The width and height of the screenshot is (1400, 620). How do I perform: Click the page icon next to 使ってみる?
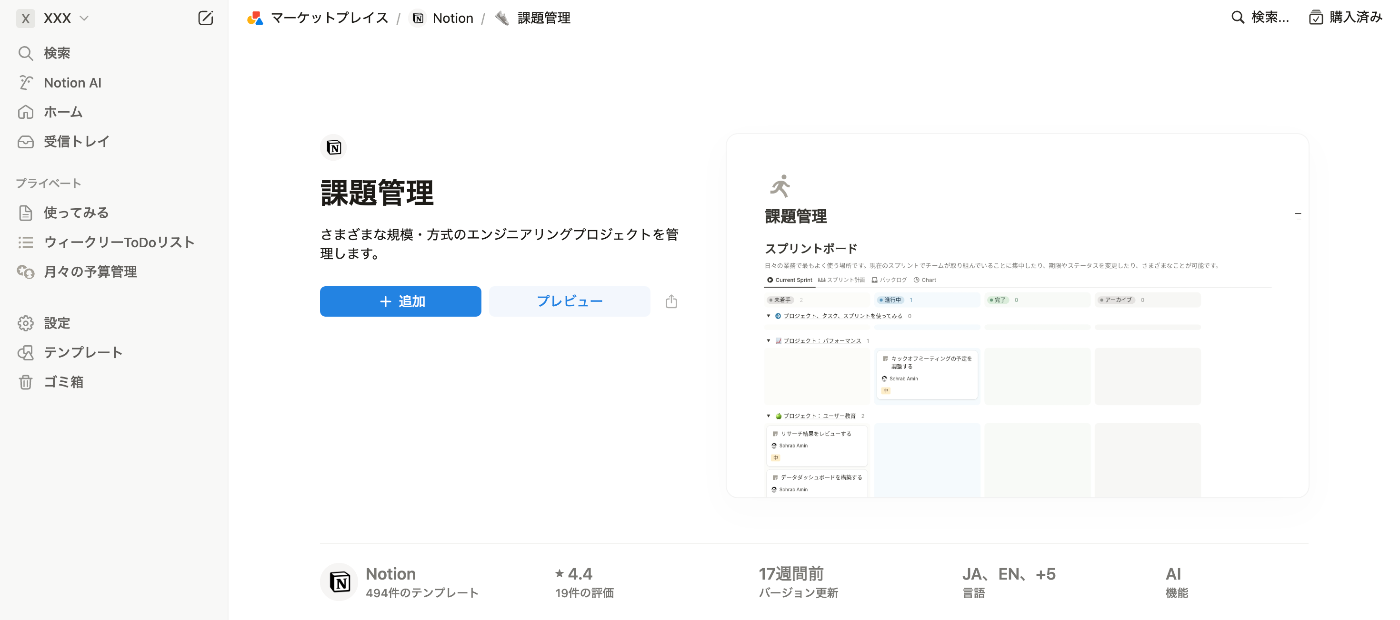pos(26,213)
